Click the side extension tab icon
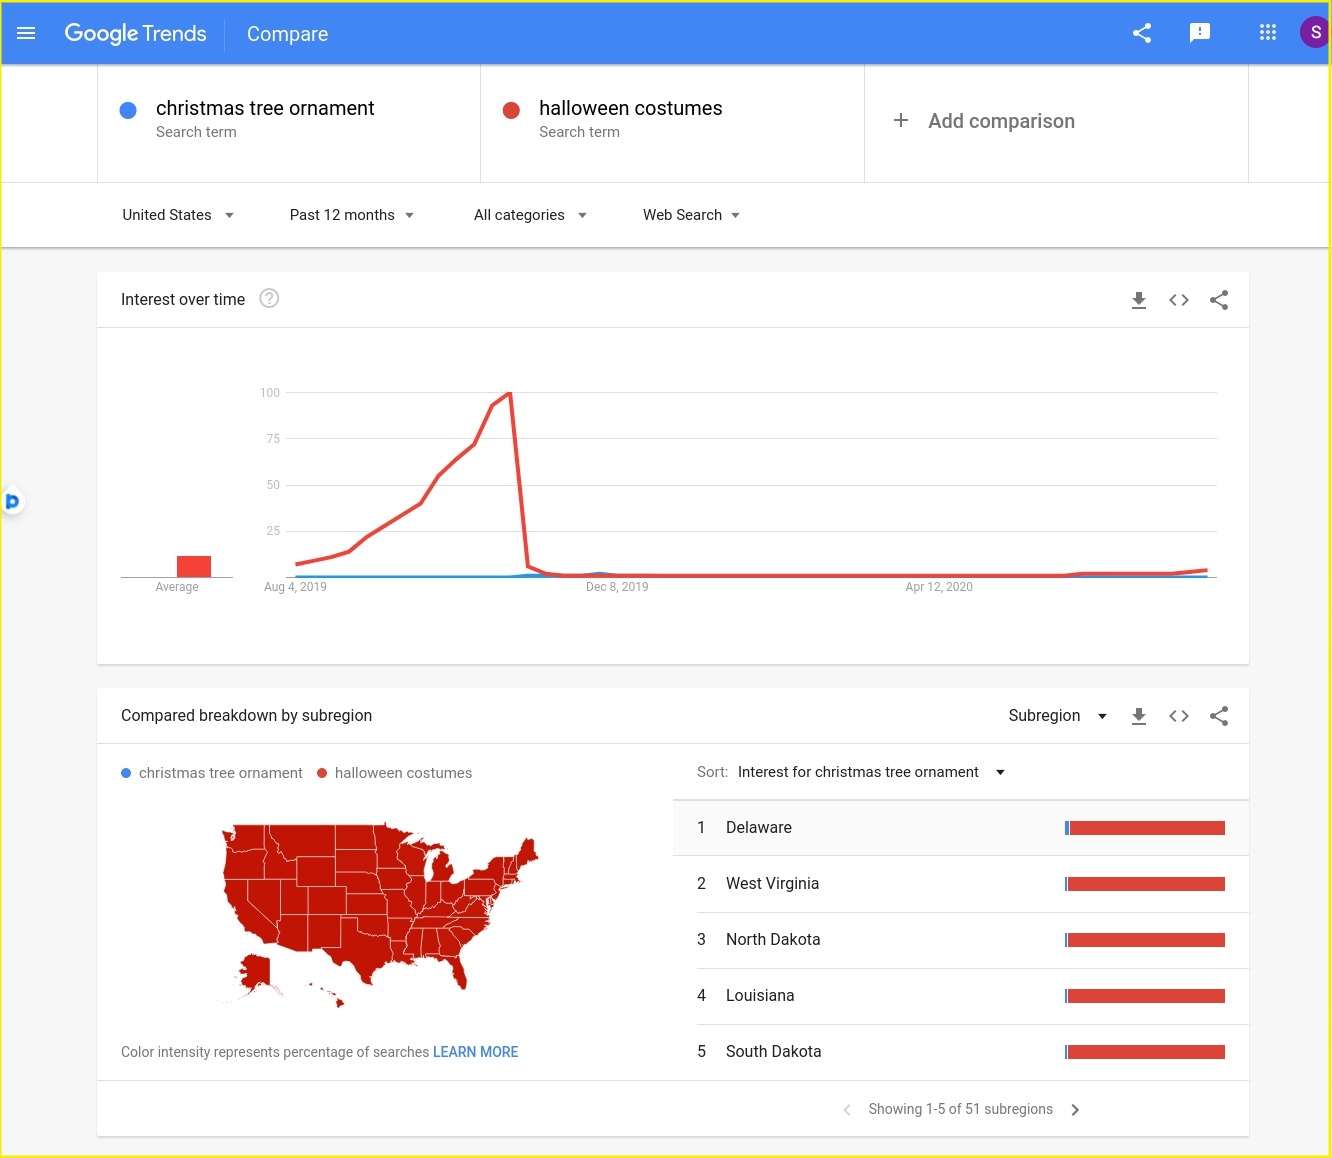The height and width of the screenshot is (1158, 1332). tap(12, 501)
